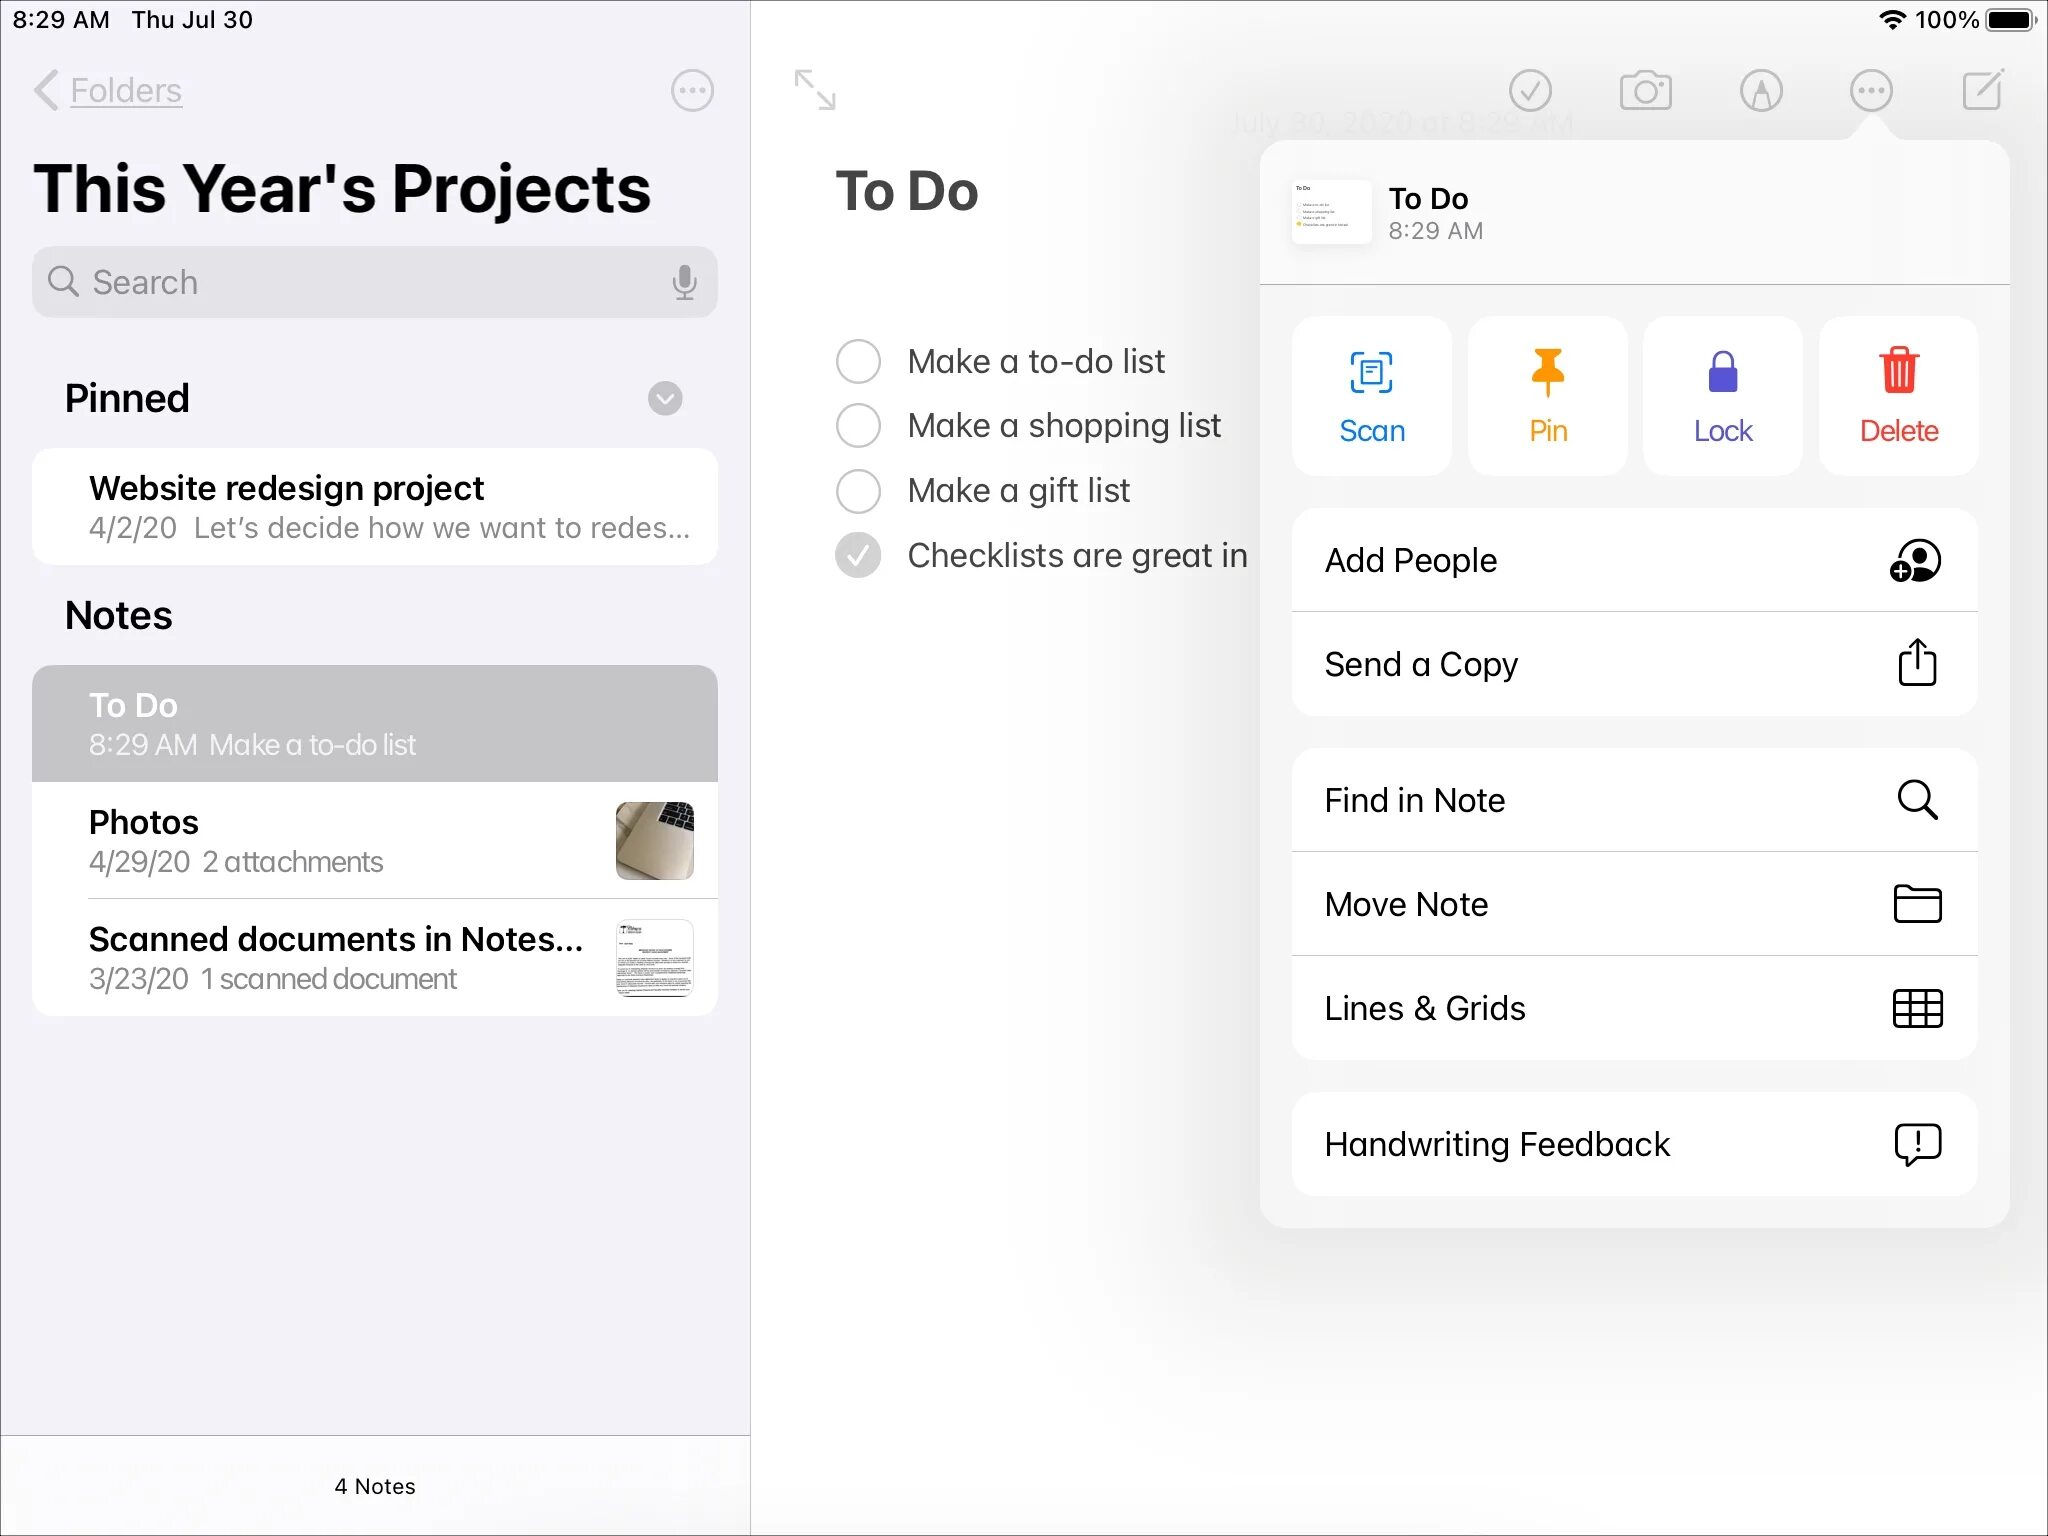Tap the Add People option
2048x1536 pixels.
coord(1634,560)
